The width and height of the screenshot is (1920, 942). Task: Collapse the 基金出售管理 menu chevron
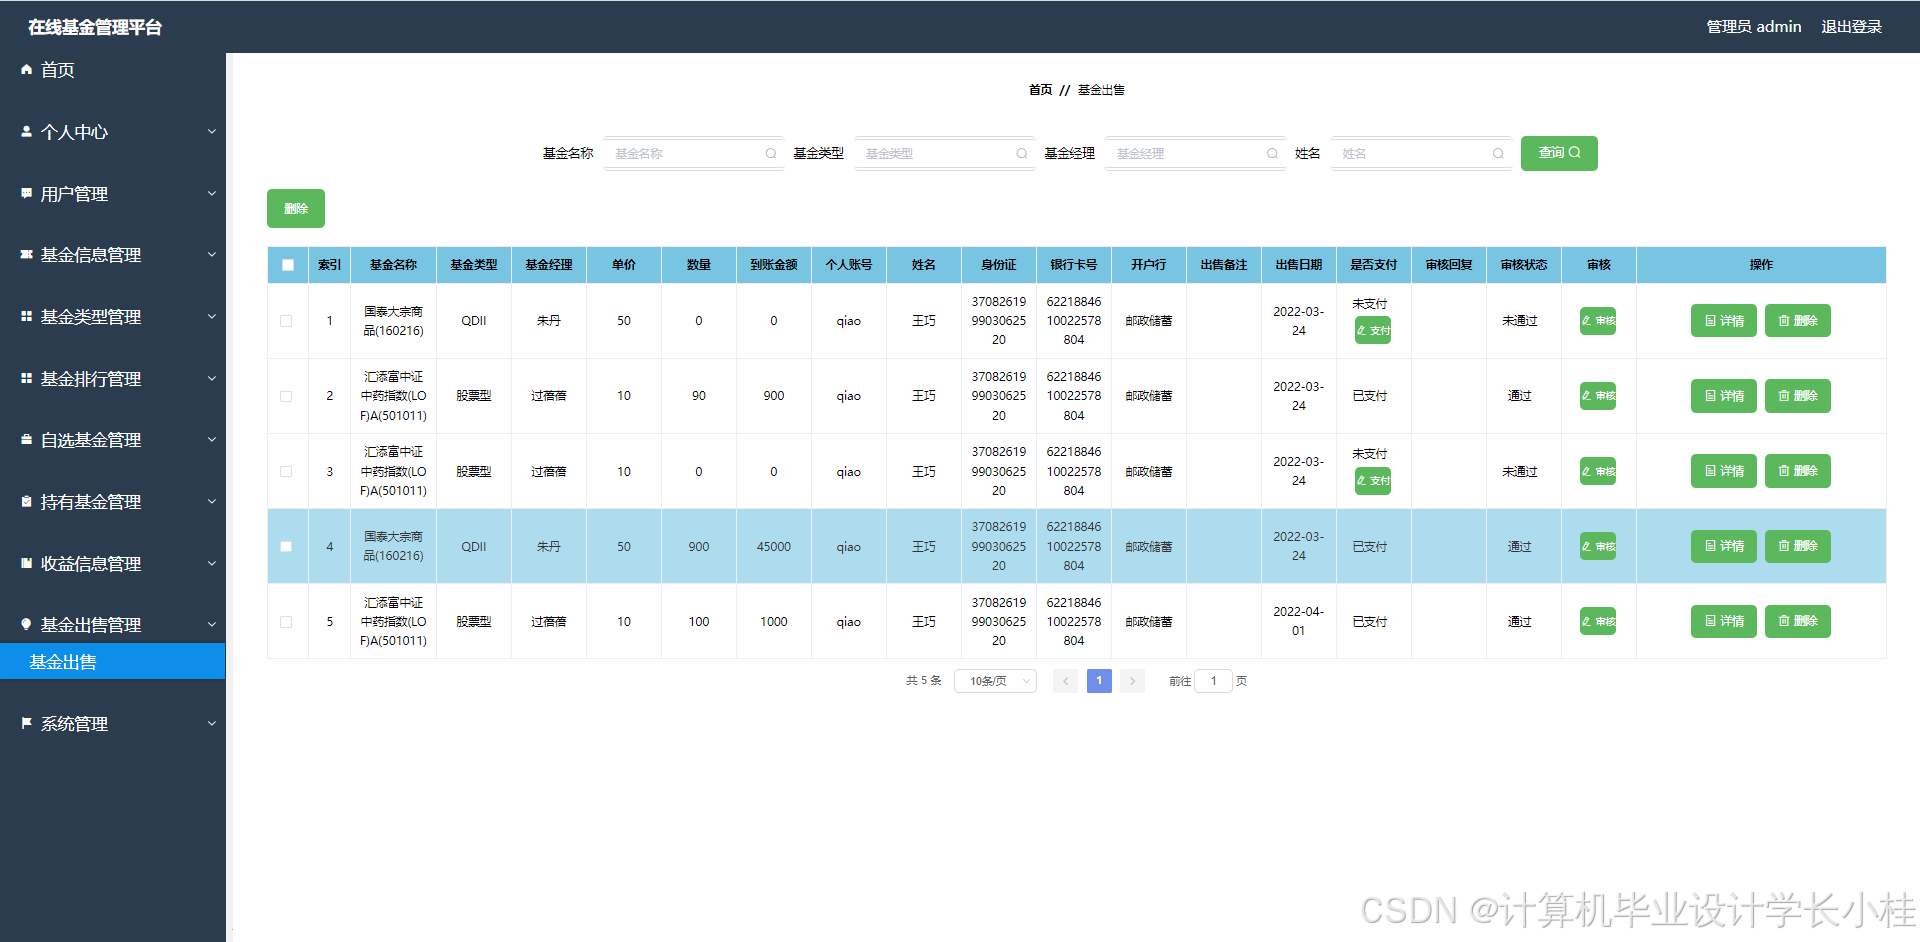pyautogui.click(x=212, y=624)
